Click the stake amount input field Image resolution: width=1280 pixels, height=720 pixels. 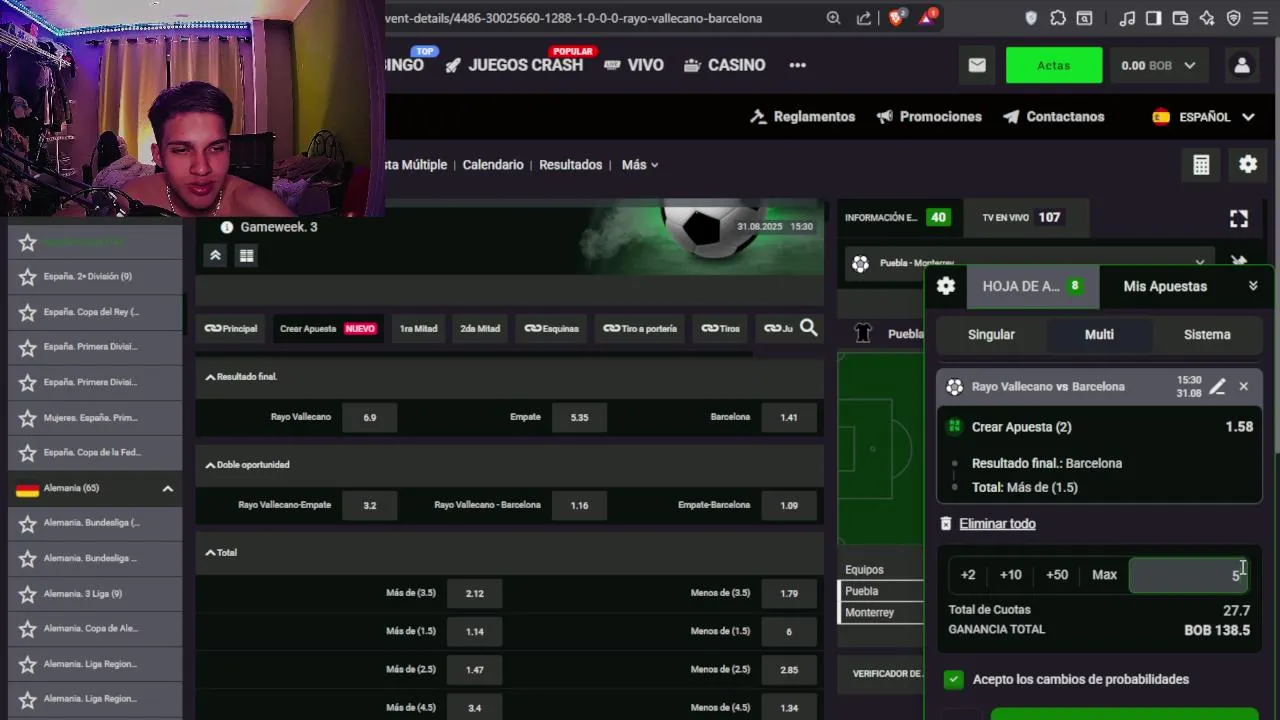tap(1189, 575)
